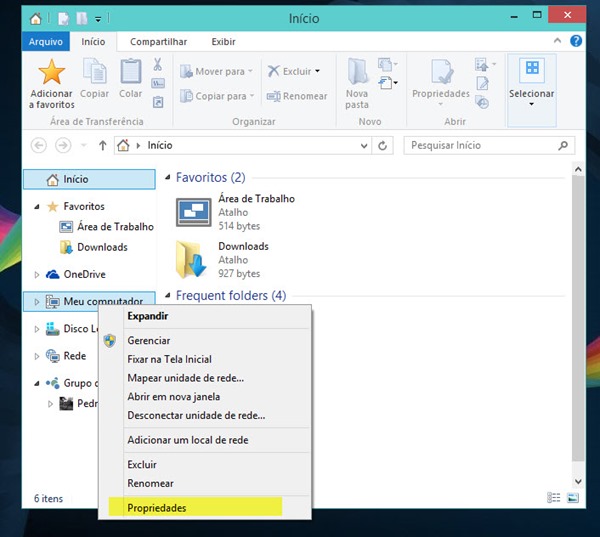Viewport: 600px width, 537px height.
Task: Click the Recortar scissors icon
Action: (x=157, y=64)
